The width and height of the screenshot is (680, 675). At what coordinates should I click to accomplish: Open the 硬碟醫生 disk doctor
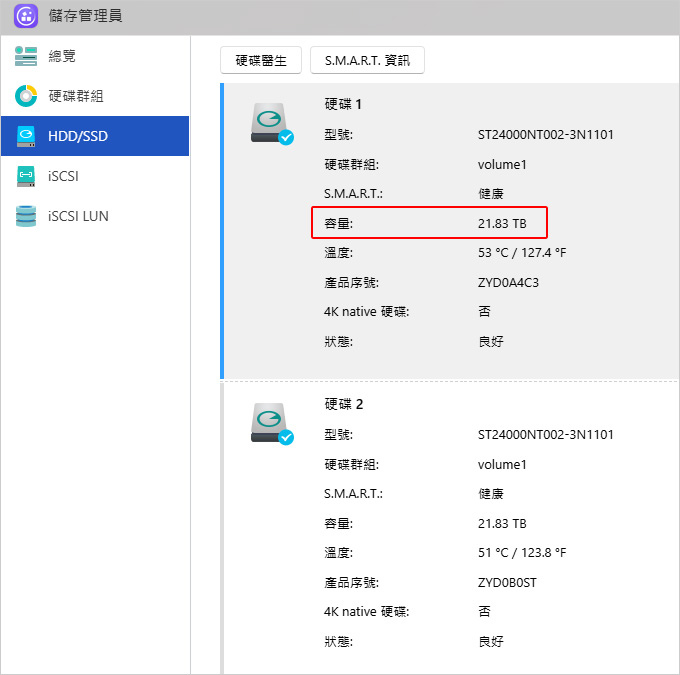click(x=261, y=60)
